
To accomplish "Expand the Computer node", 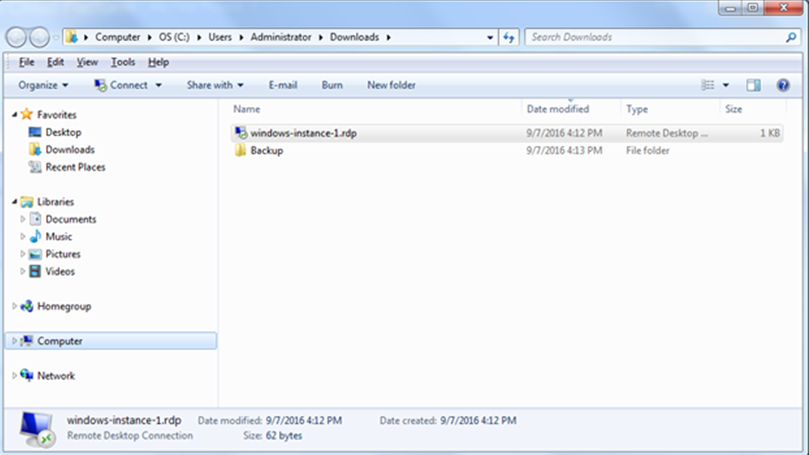I will pos(14,340).
